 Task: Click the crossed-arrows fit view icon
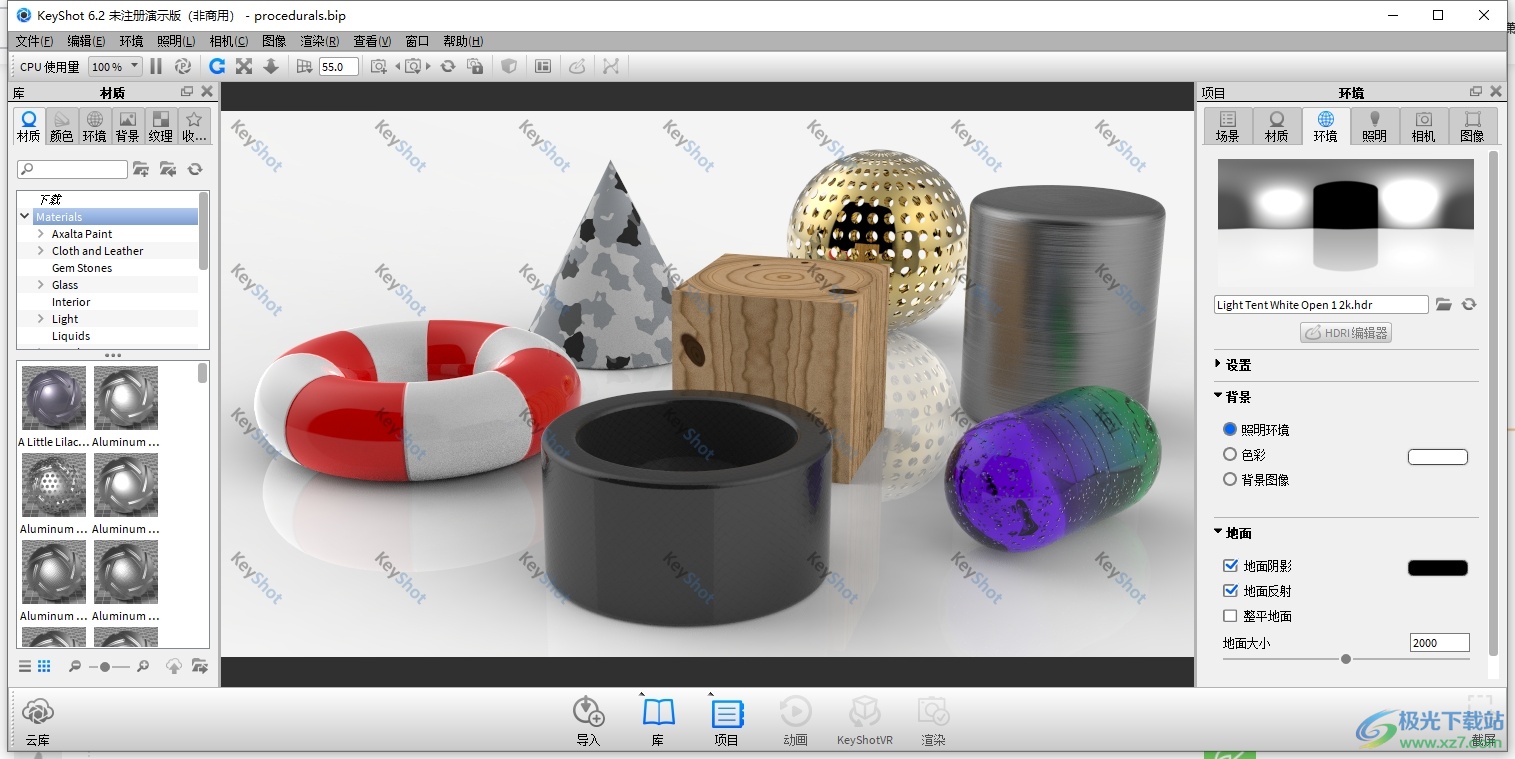pos(244,66)
